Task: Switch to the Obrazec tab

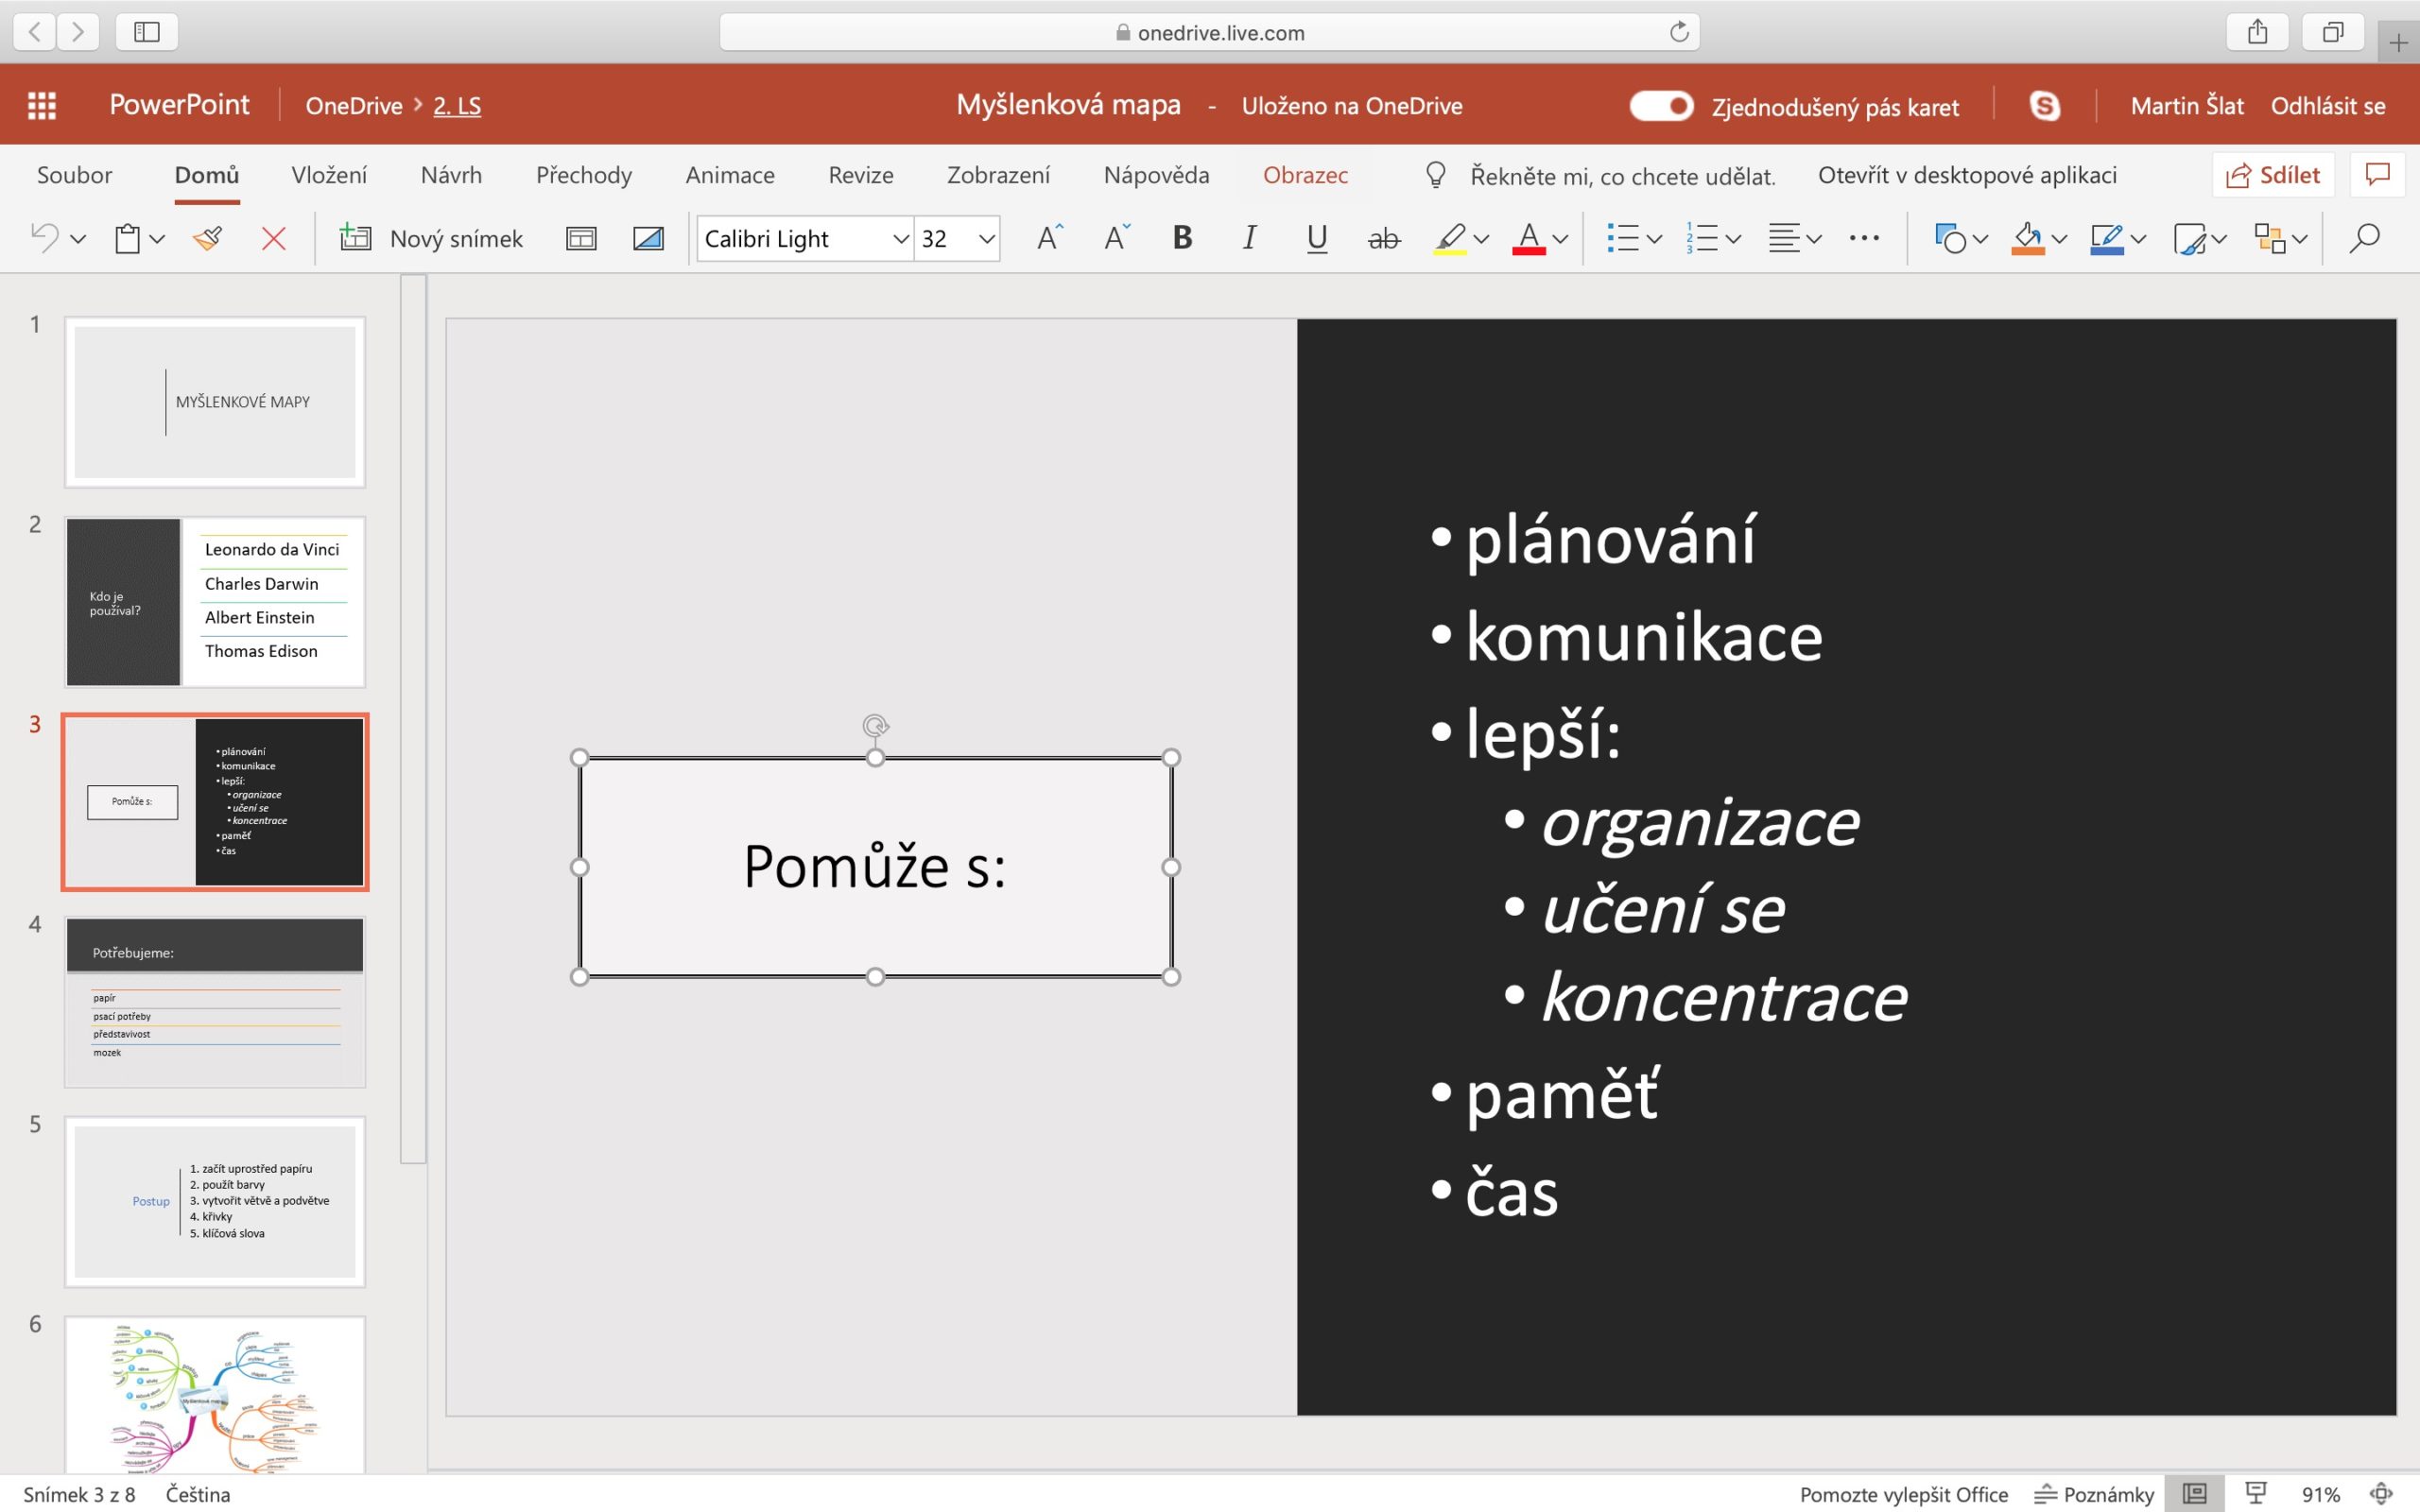Action: [x=1305, y=175]
